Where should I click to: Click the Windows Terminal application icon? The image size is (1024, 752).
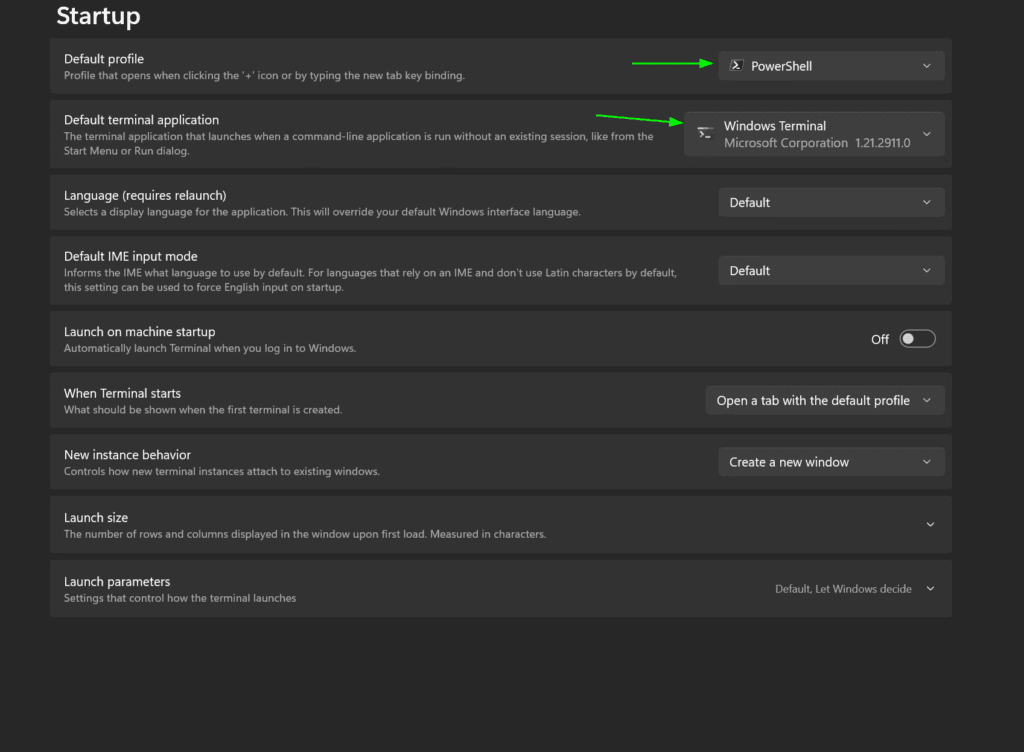(705, 133)
